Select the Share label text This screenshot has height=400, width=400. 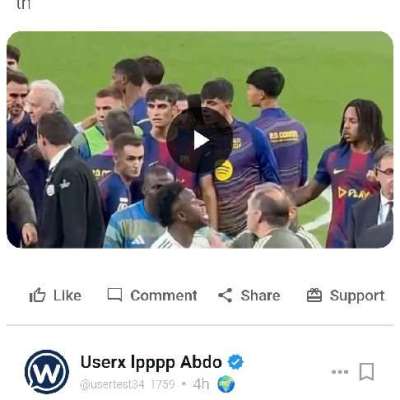click(260, 296)
